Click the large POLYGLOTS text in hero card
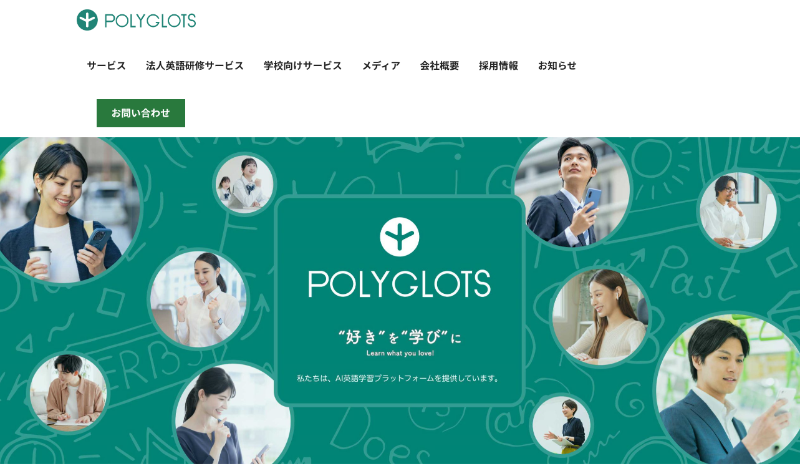800x471 pixels. pos(399,284)
